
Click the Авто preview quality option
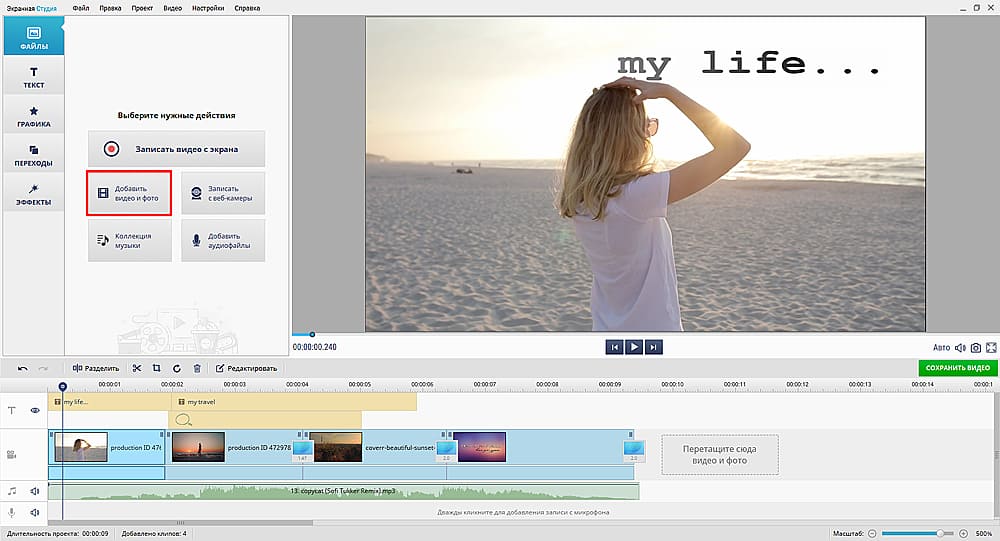click(941, 348)
